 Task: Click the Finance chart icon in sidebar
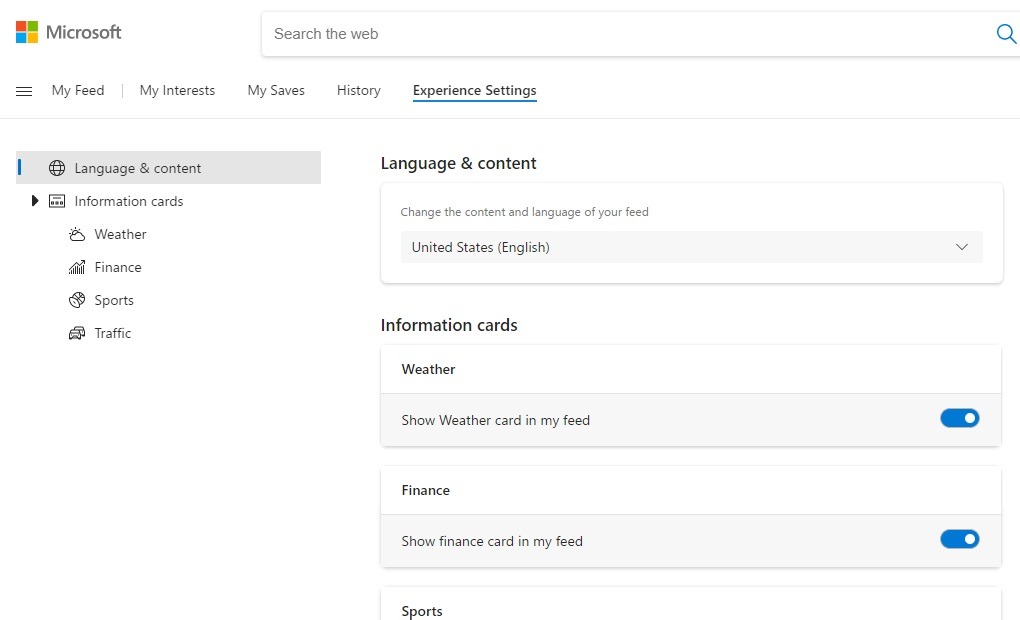(77, 267)
